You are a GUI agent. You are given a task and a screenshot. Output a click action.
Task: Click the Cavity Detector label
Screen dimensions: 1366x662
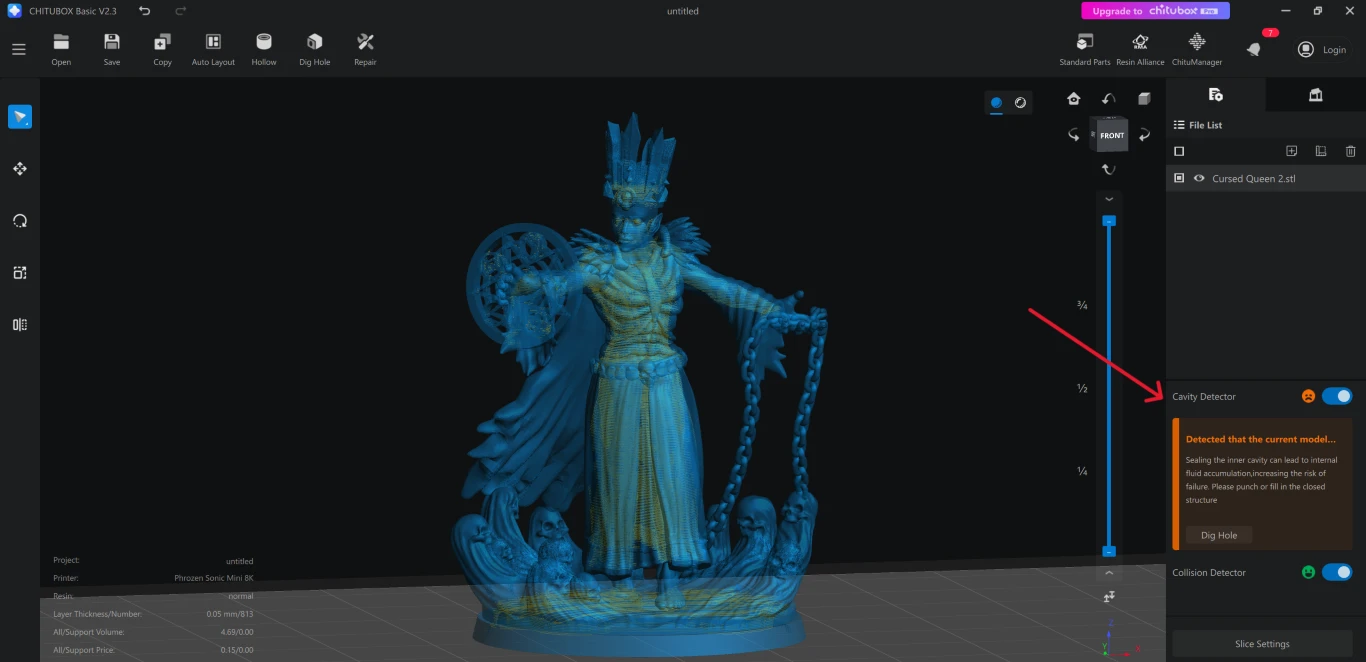(x=1204, y=397)
